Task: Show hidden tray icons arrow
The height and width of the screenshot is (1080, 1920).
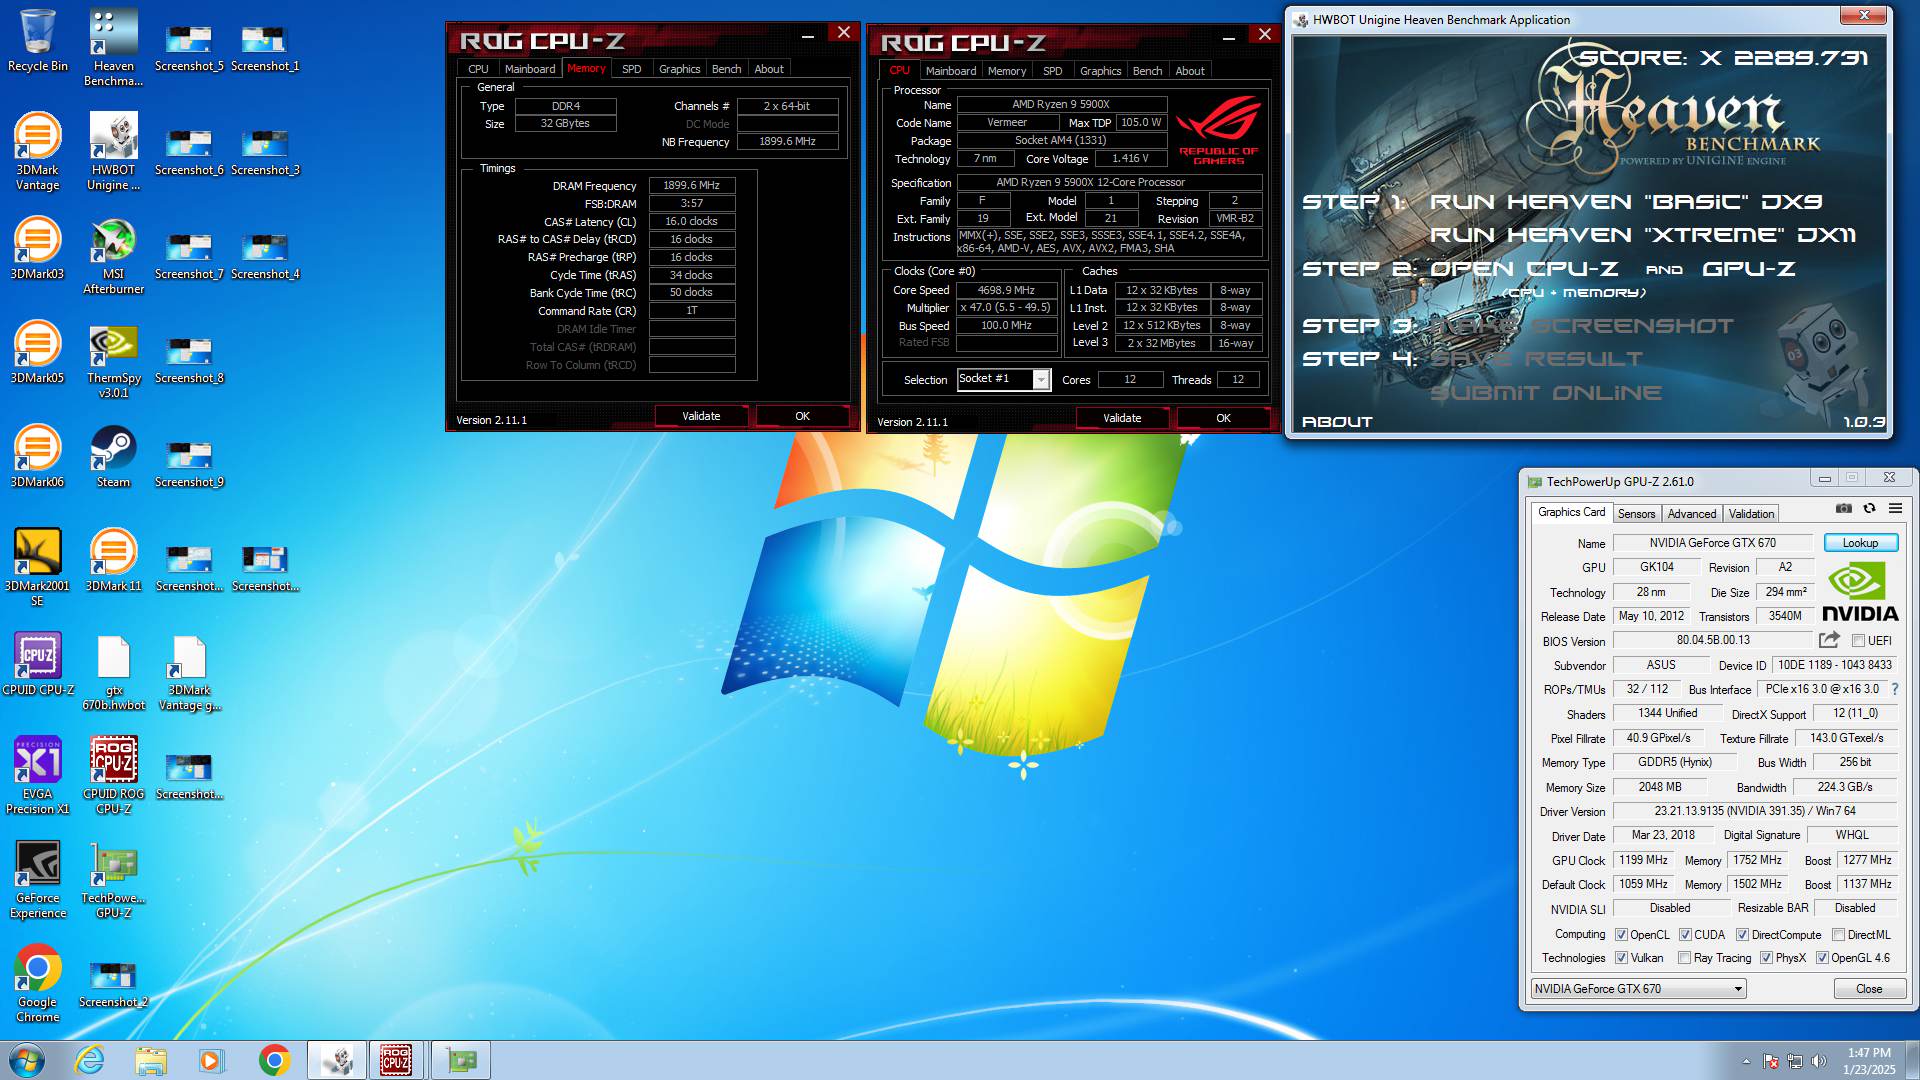Action: click(1746, 1061)
